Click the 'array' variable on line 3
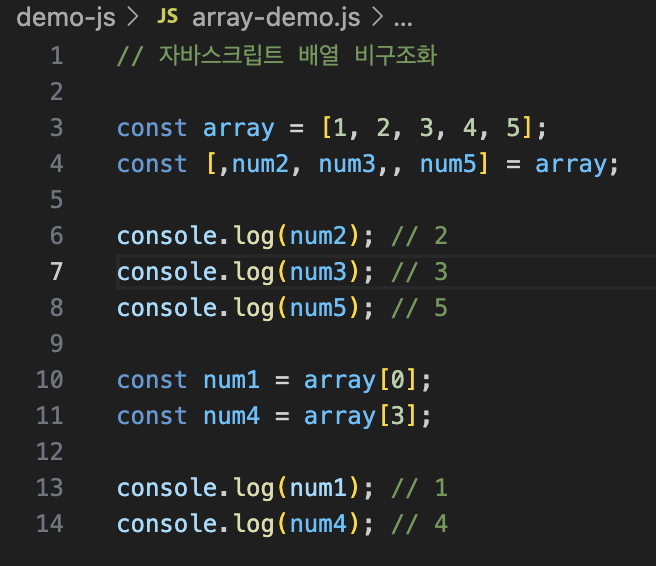Image resolution: width=656 pixels, height=566 pixels. pos(238,128)
